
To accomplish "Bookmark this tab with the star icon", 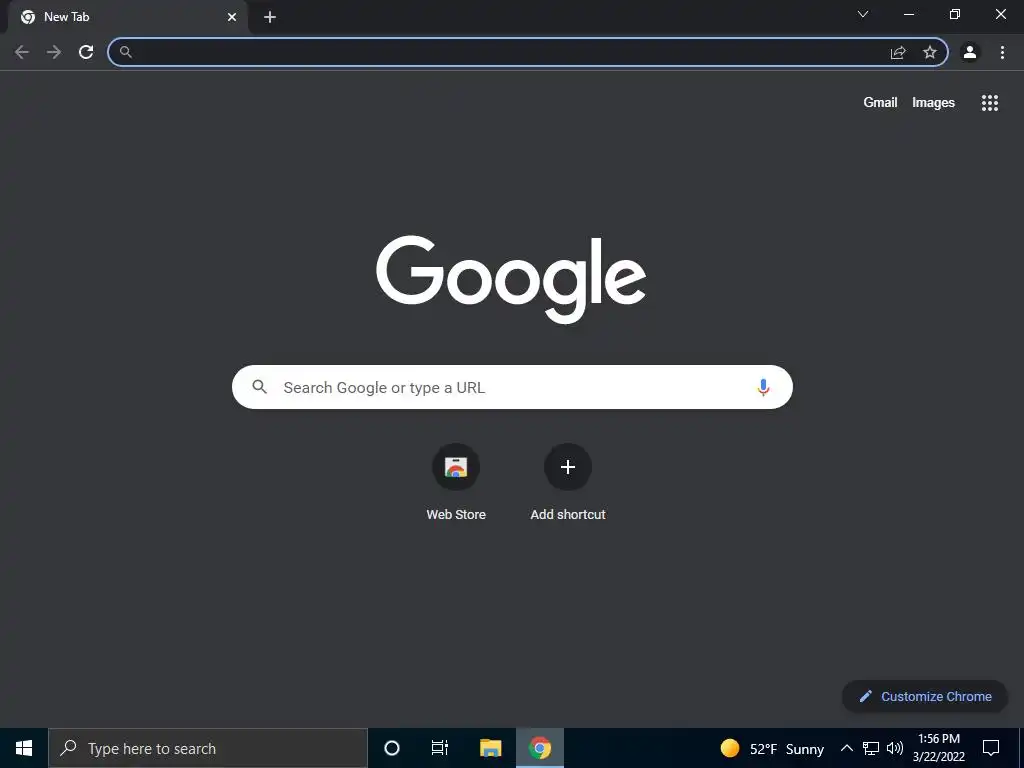I will click(x=930, y=52).
